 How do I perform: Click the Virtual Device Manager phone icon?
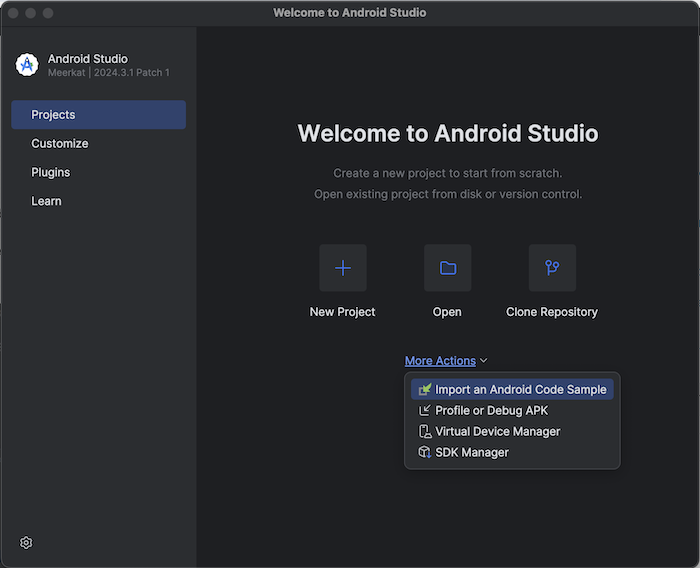click(425, 431)
